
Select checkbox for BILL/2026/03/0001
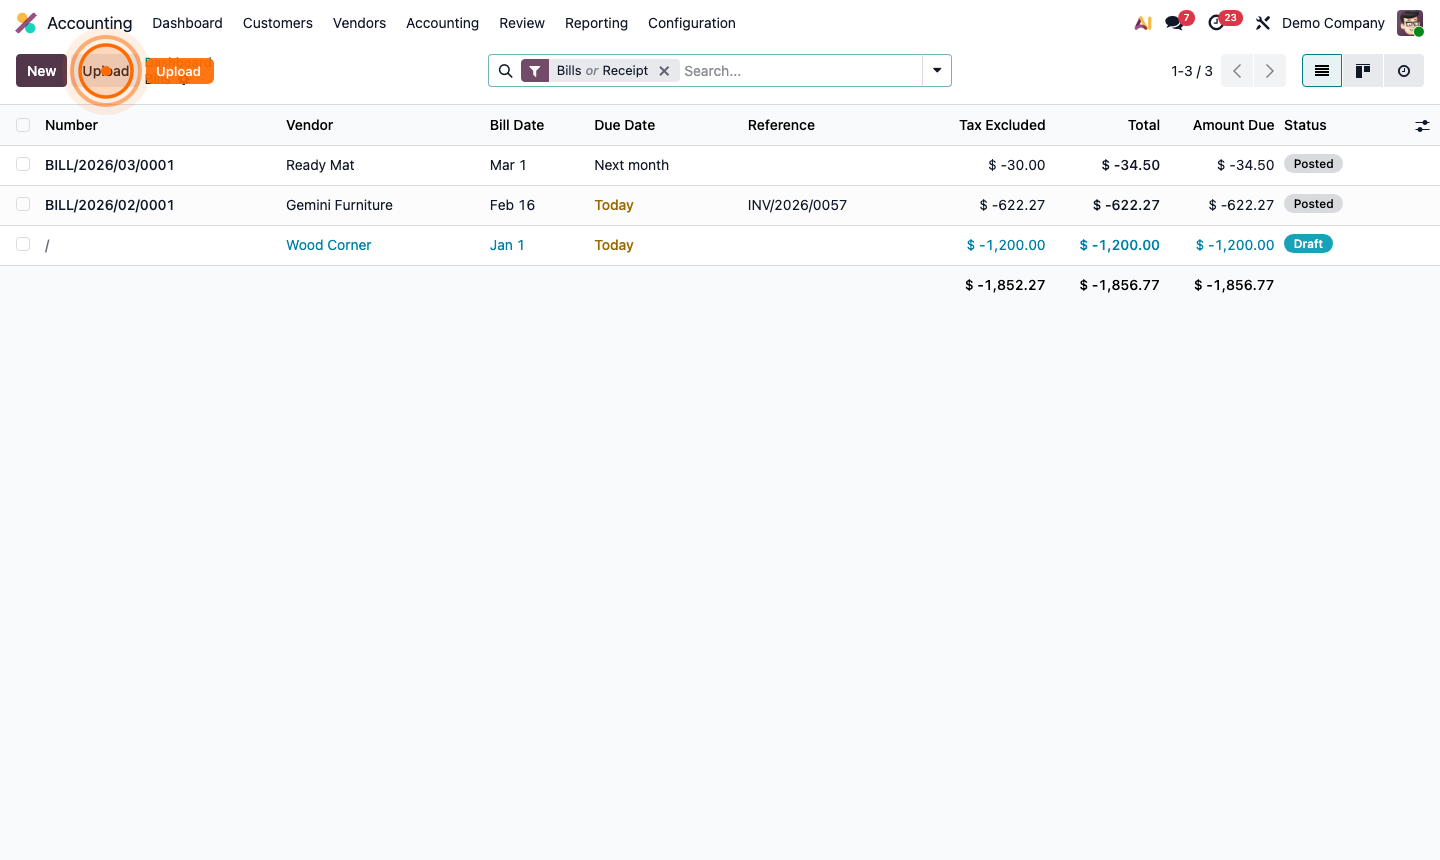coord(23,164)
